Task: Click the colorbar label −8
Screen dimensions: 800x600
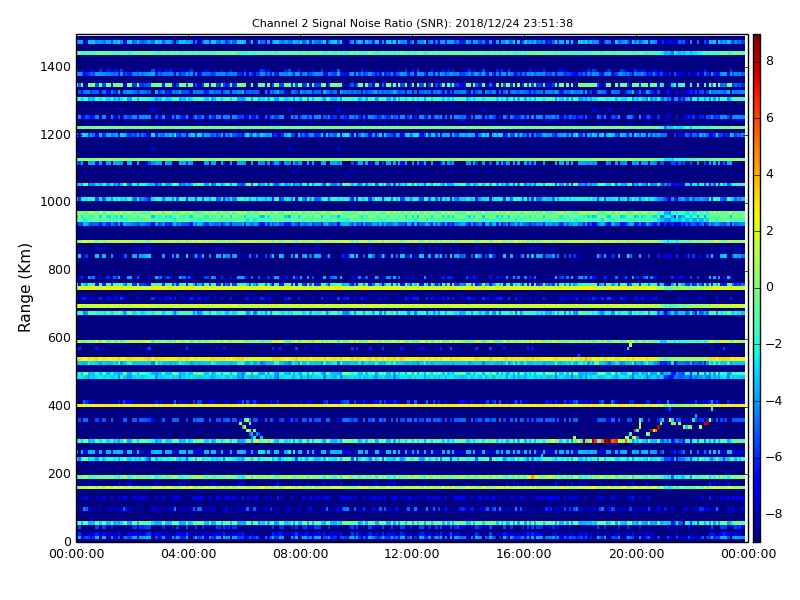Action: (x=773, y=514)
